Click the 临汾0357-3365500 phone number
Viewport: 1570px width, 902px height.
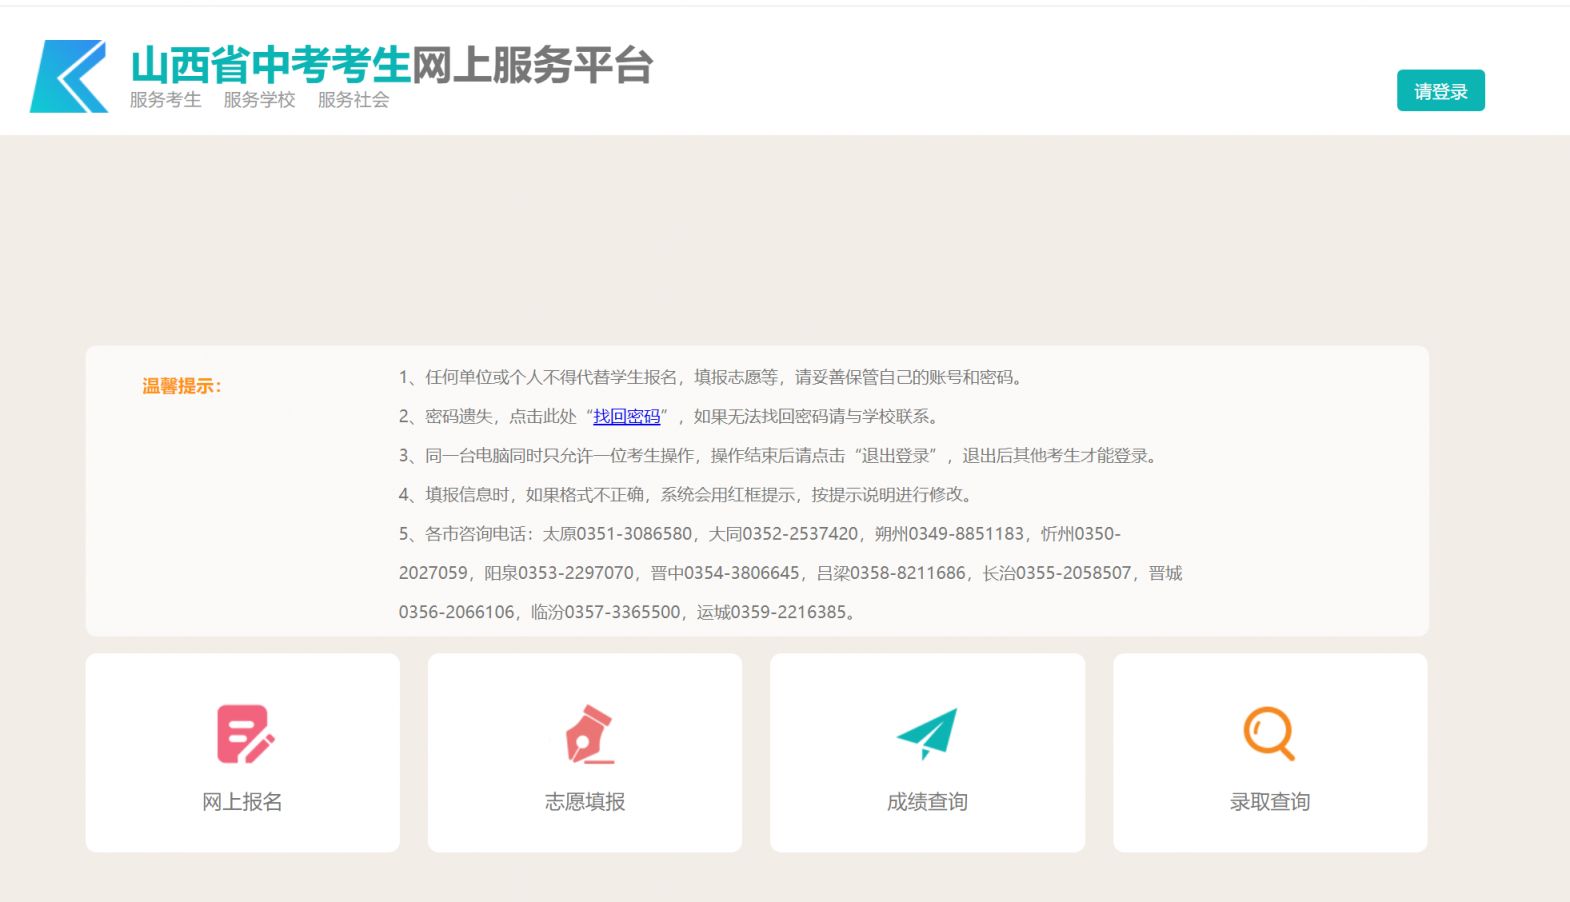pos(605,612)
